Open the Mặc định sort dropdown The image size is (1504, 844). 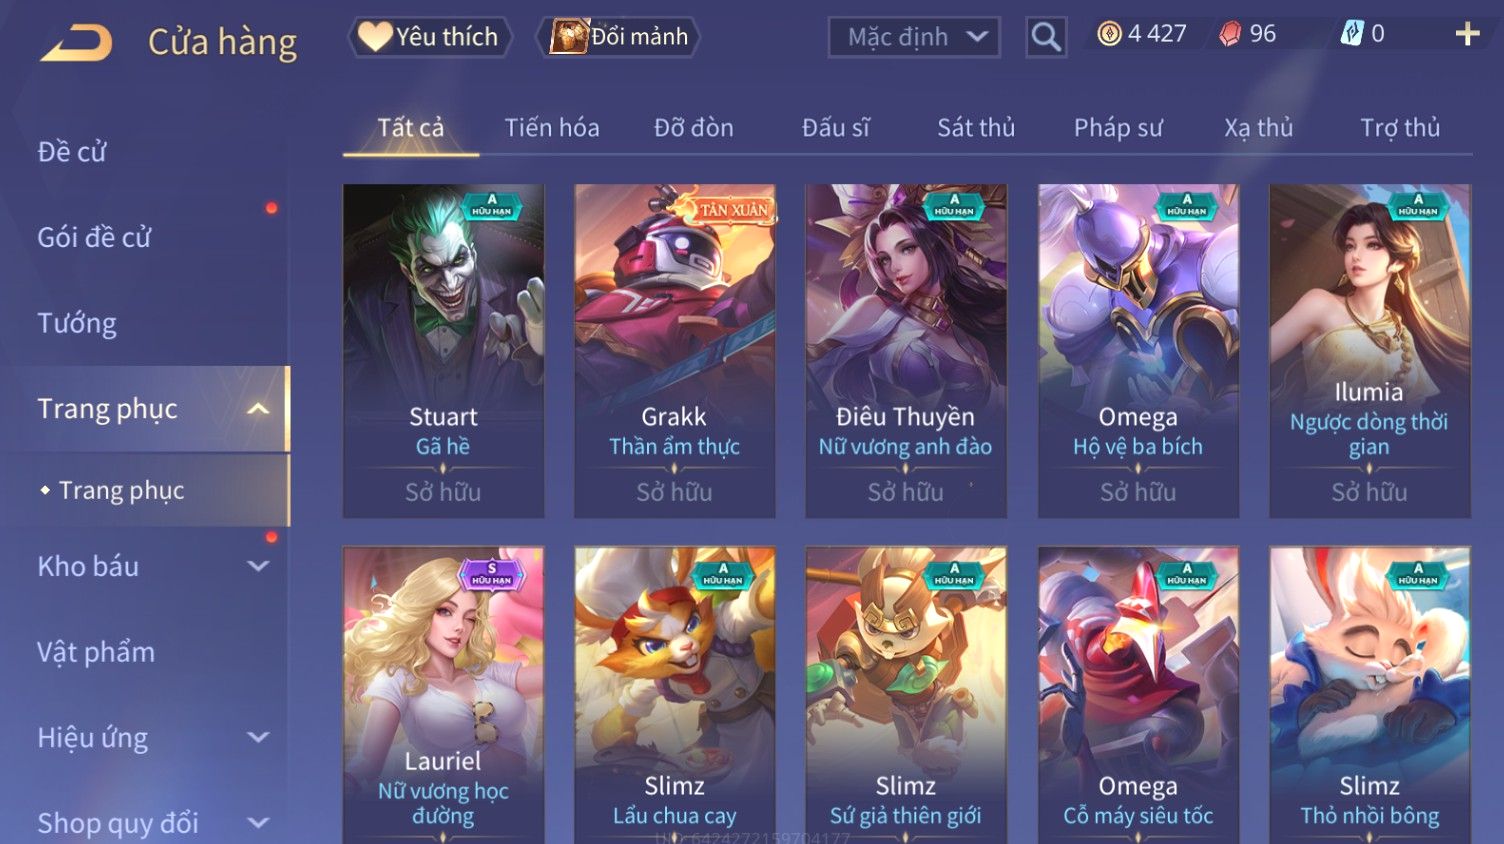[x=914, y=37]
